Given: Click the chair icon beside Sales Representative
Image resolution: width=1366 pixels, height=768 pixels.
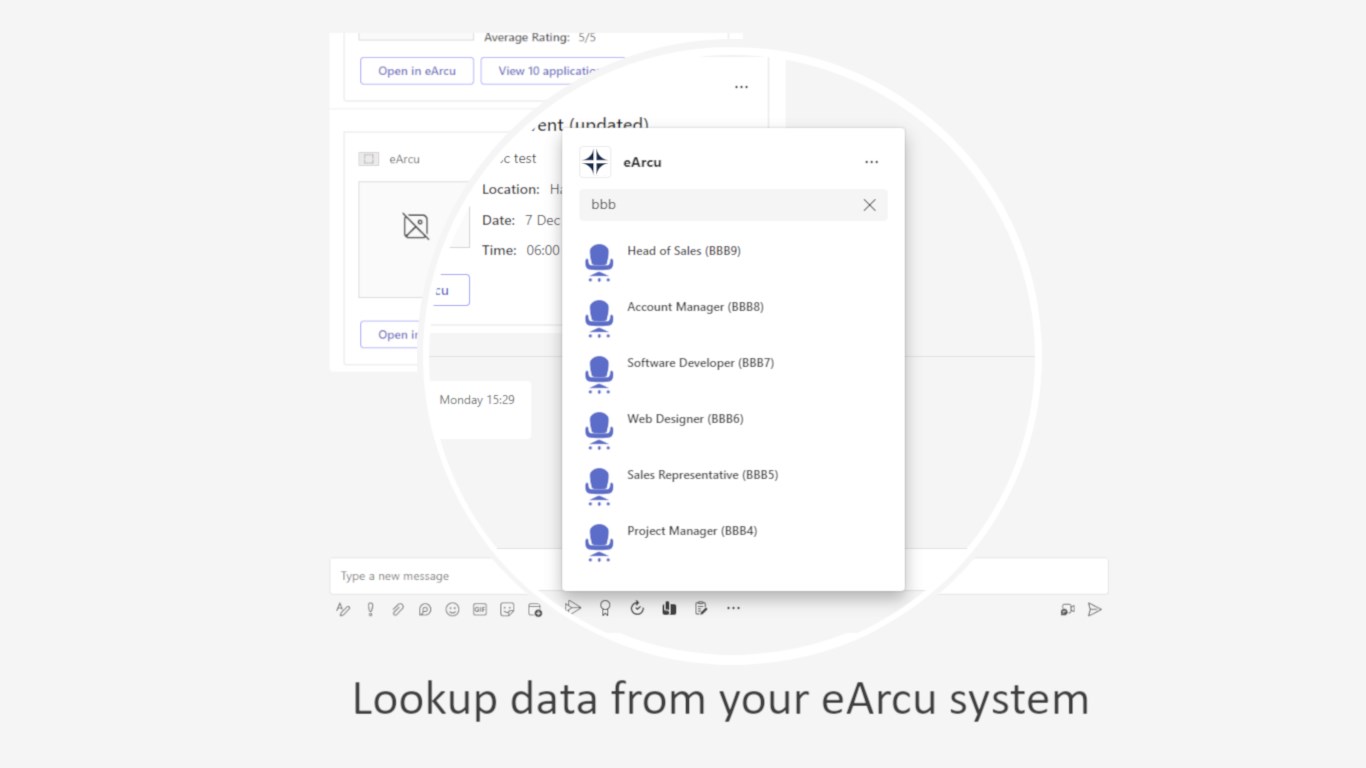Looking at the screenshot, I should tap(599, 487).
